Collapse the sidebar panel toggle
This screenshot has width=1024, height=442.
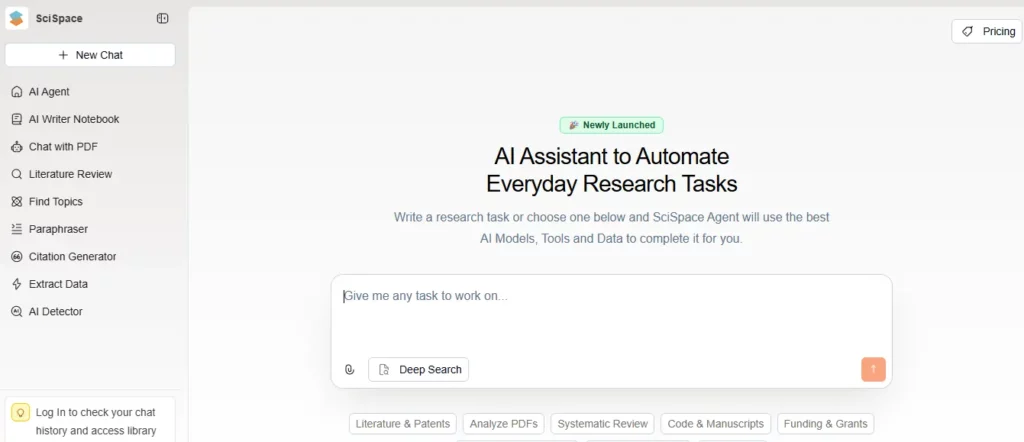pyautogui.click(x=163, y=18)
